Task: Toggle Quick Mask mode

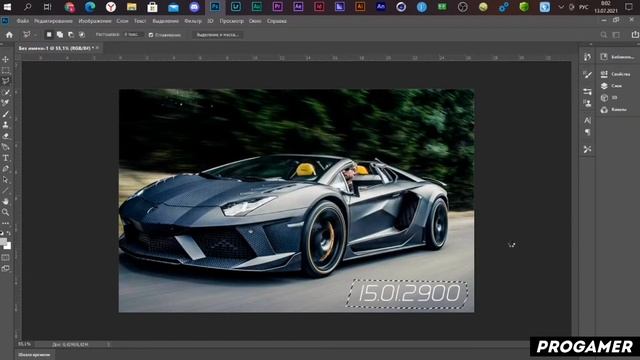Action: point(6,258)
